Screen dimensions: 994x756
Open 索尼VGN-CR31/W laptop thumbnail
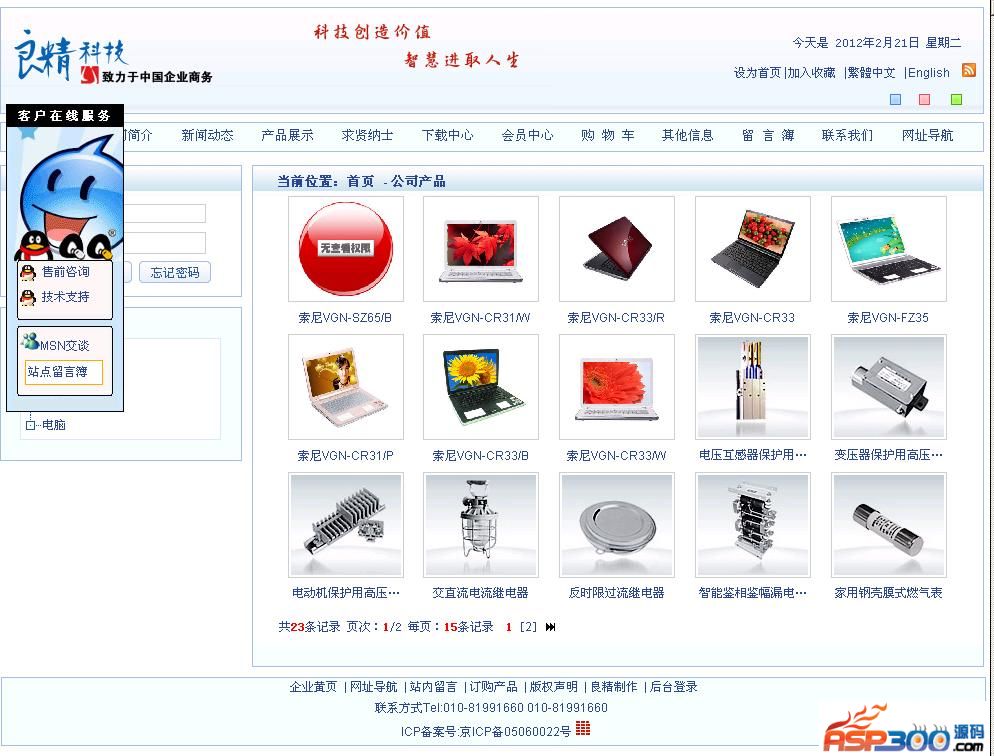(x=481, y=249)
